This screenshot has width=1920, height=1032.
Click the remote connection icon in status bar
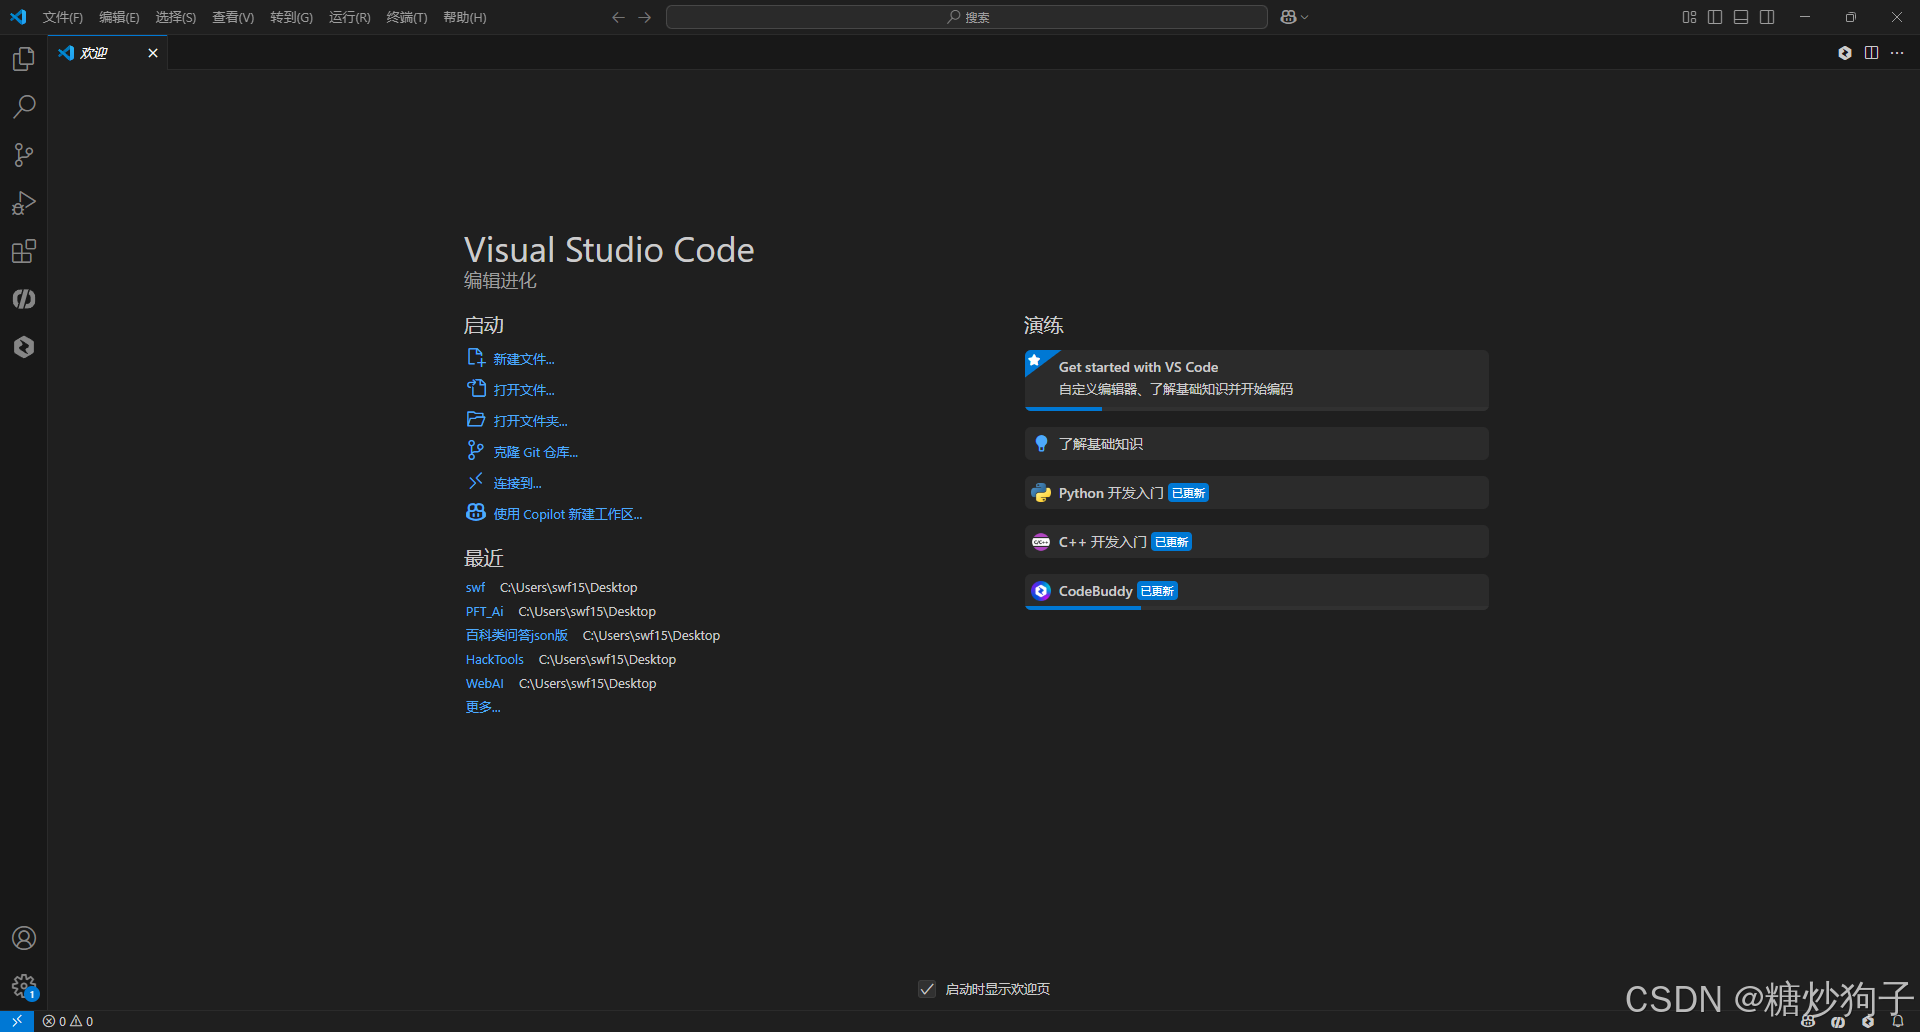(x=15, y=1021)
